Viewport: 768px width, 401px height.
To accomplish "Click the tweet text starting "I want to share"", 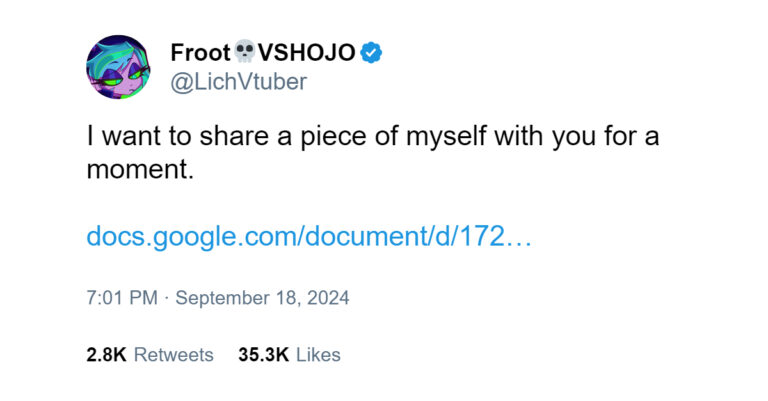I will (x=373, y=152).
